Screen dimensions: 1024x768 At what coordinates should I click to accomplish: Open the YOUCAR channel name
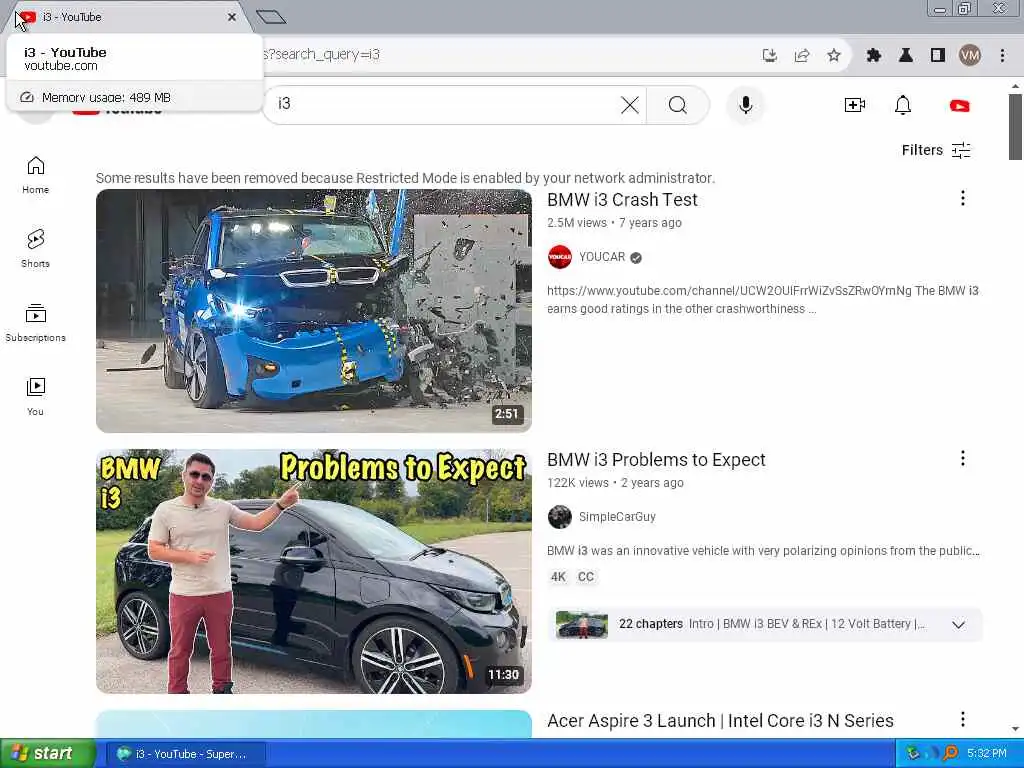pyautogui.click(x=601, y=257)
